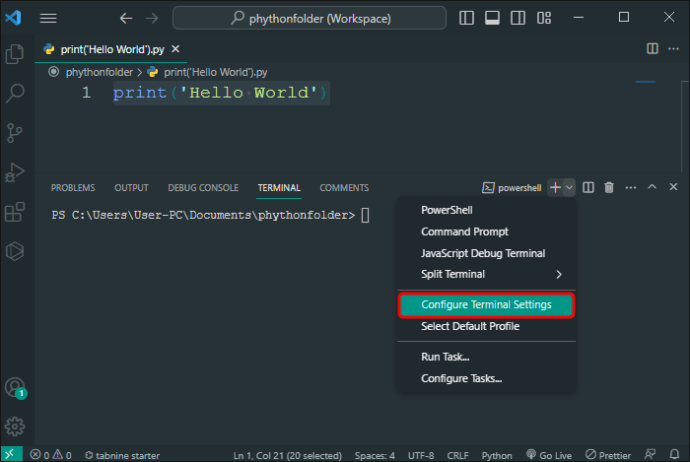Click phythonfolder in the breadcrumb
The width and height of the screenshot is (690, 462).
click(99, 72)
